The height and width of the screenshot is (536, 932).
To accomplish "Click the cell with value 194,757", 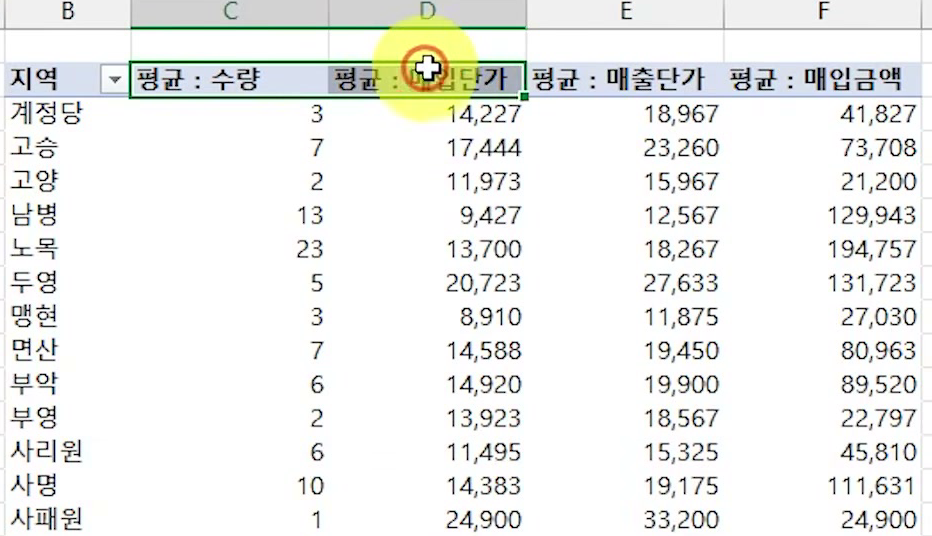I will tap(823, 248).
